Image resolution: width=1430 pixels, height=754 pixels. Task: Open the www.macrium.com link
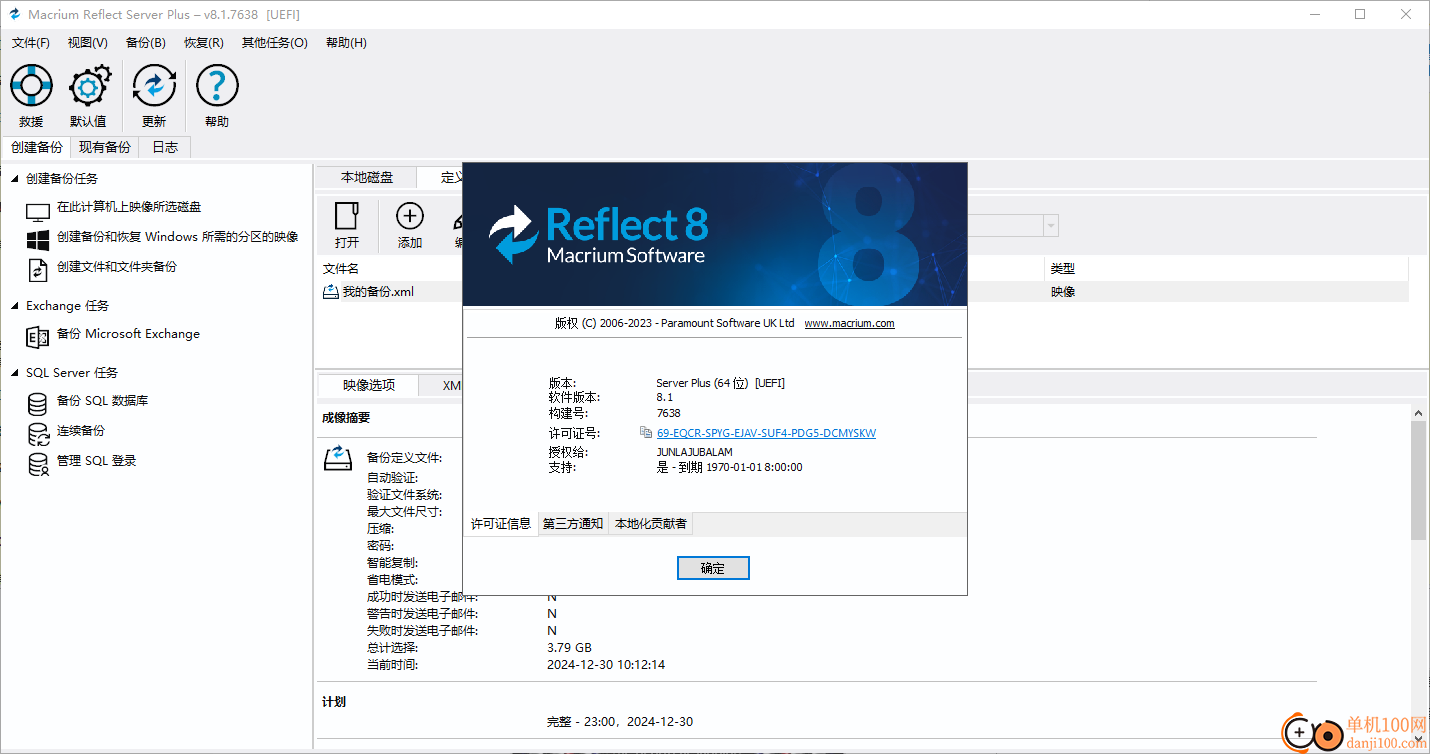(849, 324)
